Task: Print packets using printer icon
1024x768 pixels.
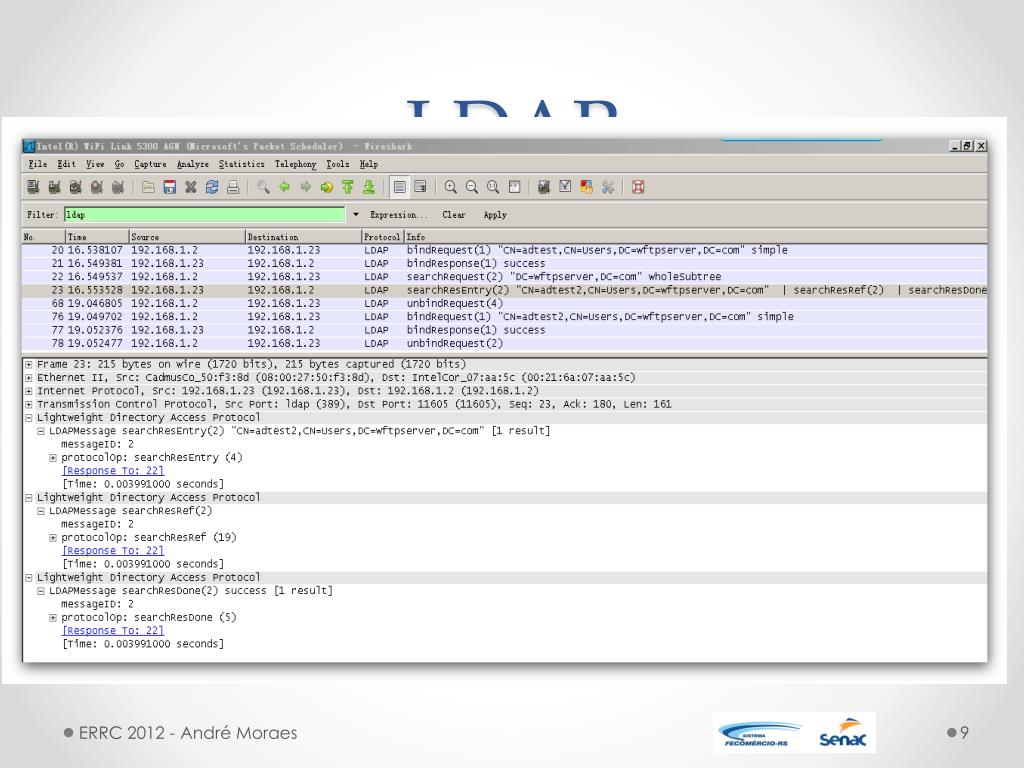Action: click(x=233, y=187)
